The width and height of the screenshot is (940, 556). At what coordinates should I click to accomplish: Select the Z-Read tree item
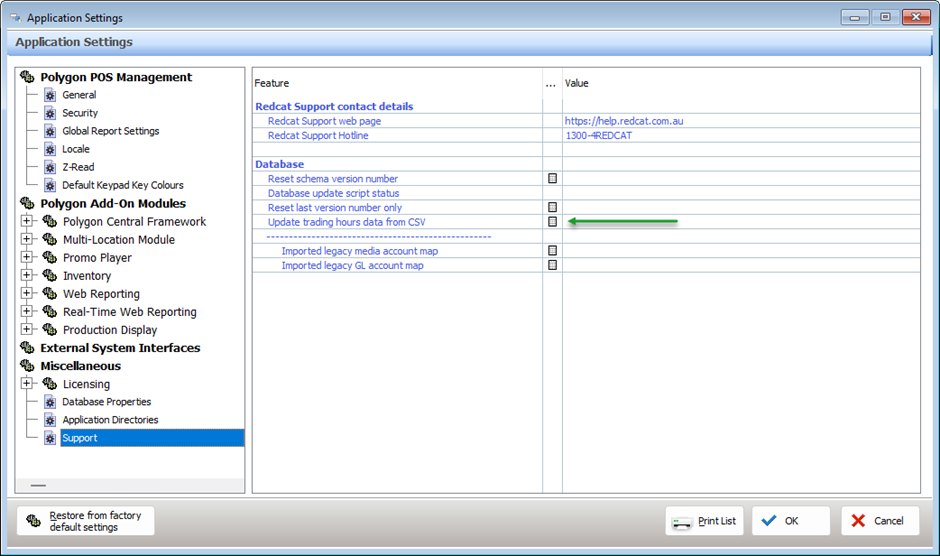78,167
